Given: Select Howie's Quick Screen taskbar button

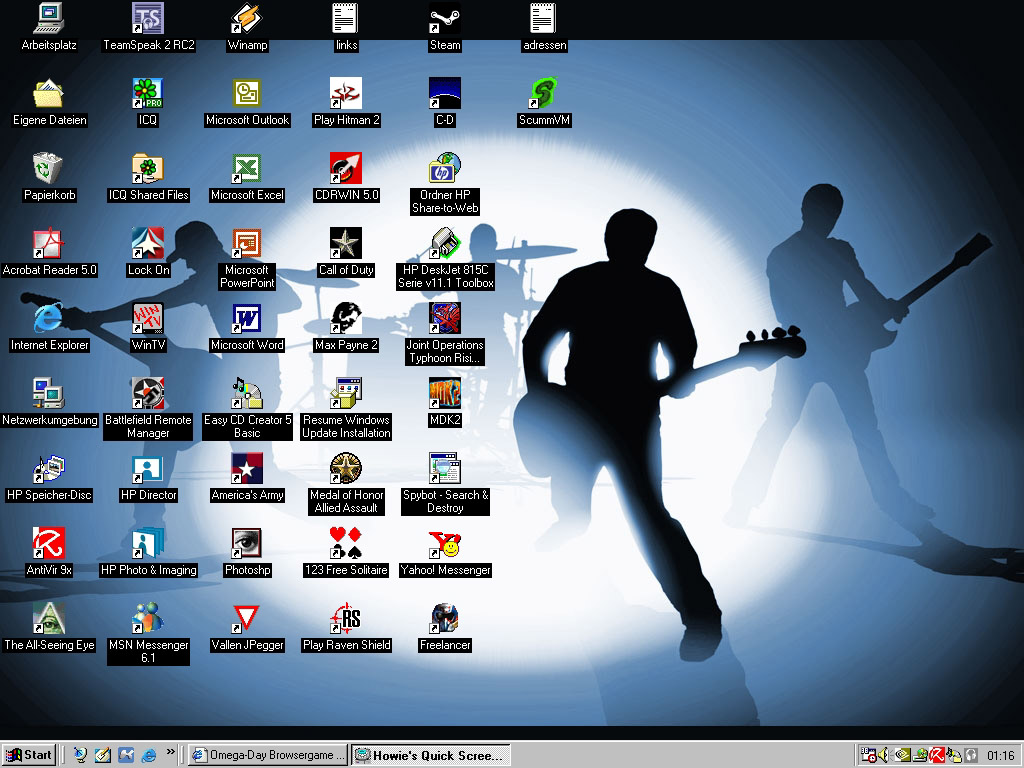Looking at the screenshot, I should pyautogui.click(x=431, y=755).
